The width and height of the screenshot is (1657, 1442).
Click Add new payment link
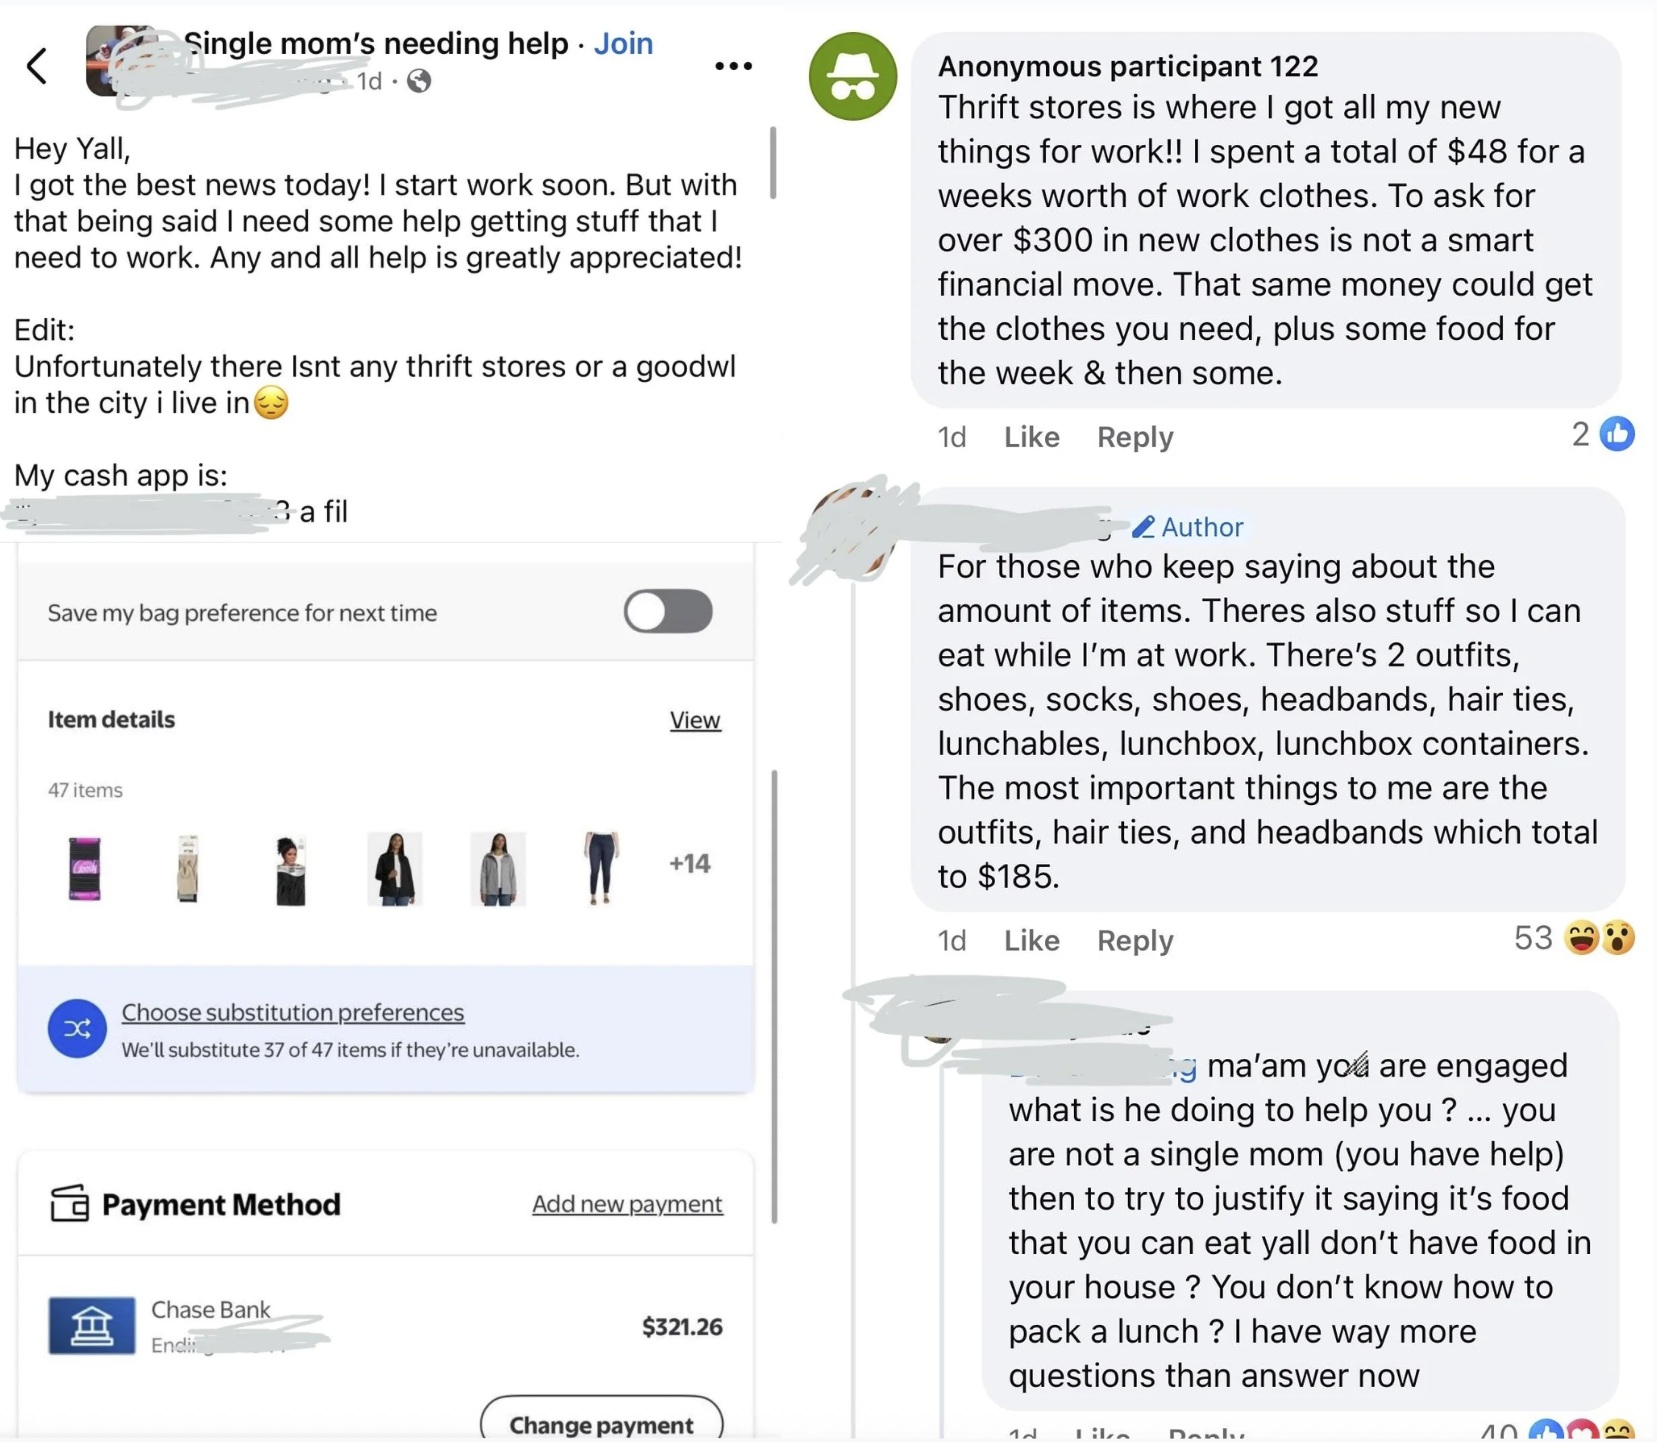pos(627,1204)
